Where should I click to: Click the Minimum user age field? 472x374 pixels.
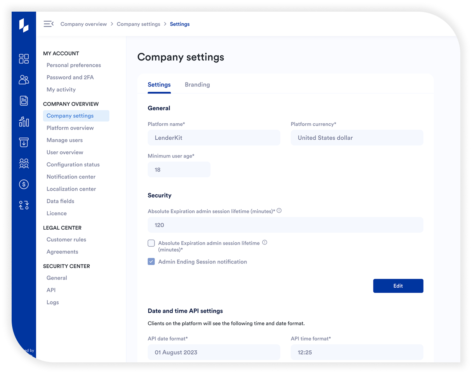(x=179, y=170)
